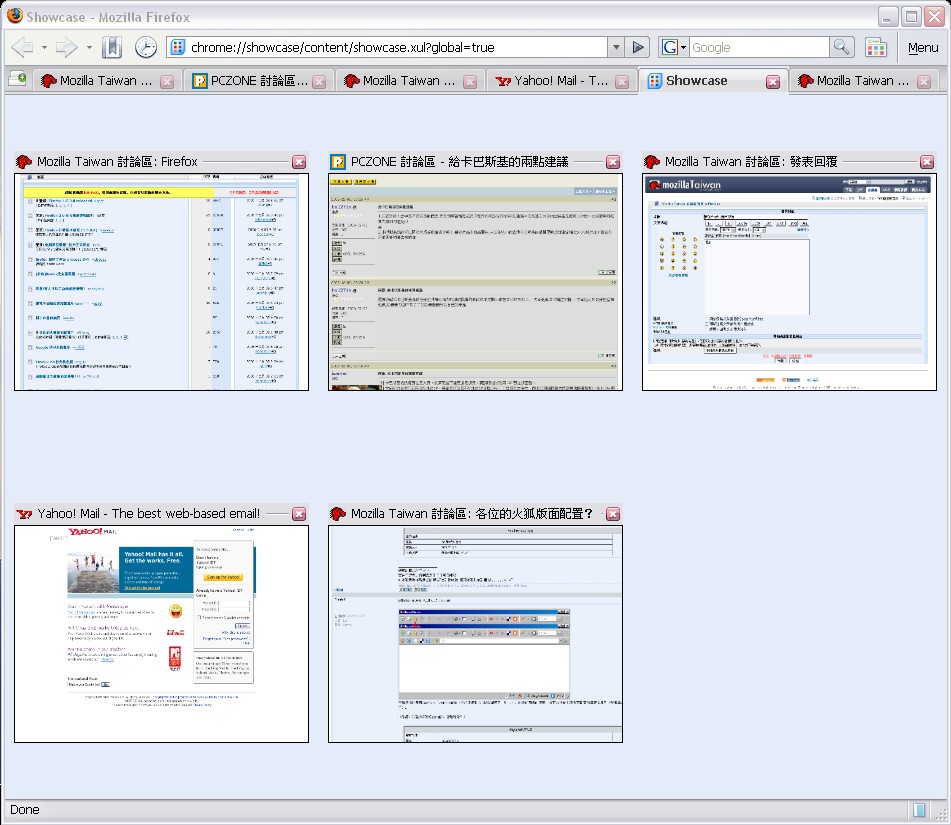Image resolution: width=951 pixels, height=825 pixels.
Task: Click the new tab icon in tab strip
Action: pos(17,81)
